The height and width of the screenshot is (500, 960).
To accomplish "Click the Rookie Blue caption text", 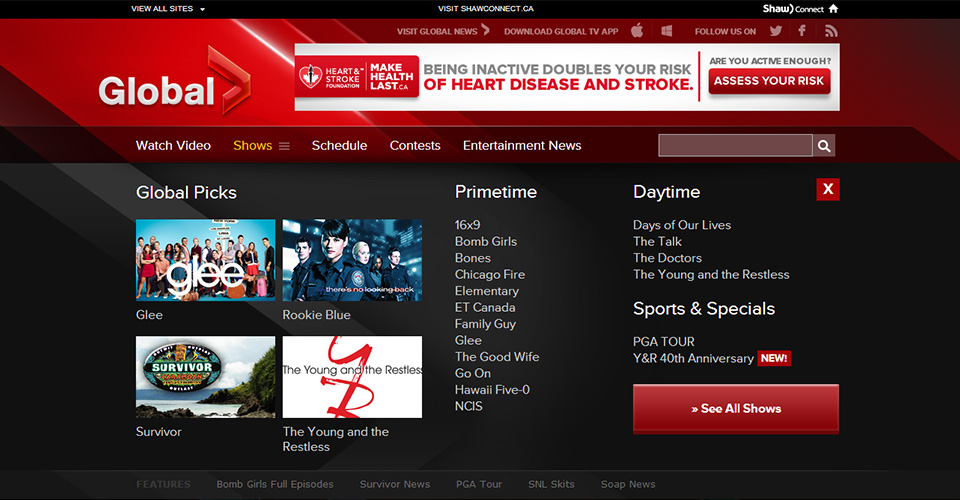I will 317,315.
